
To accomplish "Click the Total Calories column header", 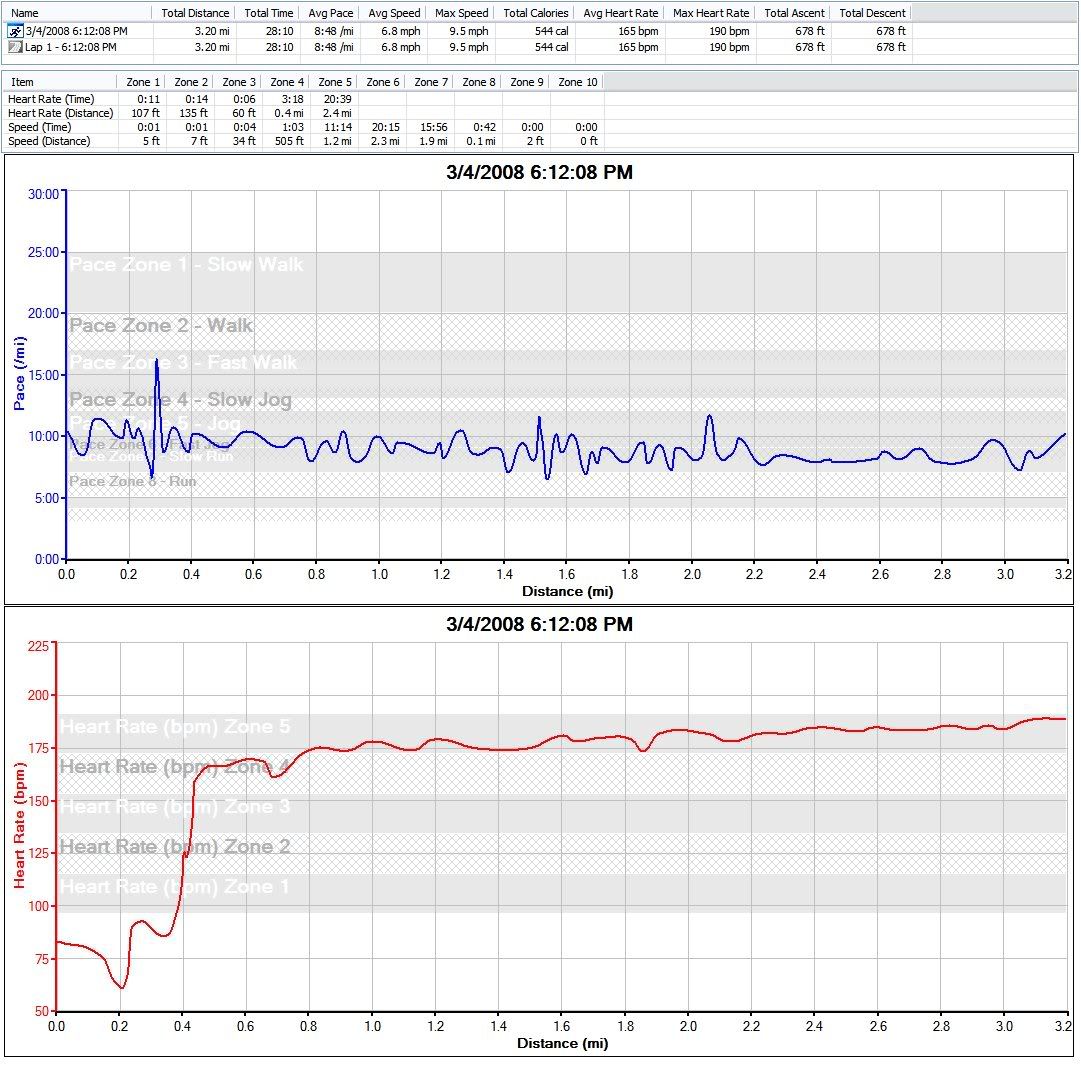I will (x=535, y=13).
